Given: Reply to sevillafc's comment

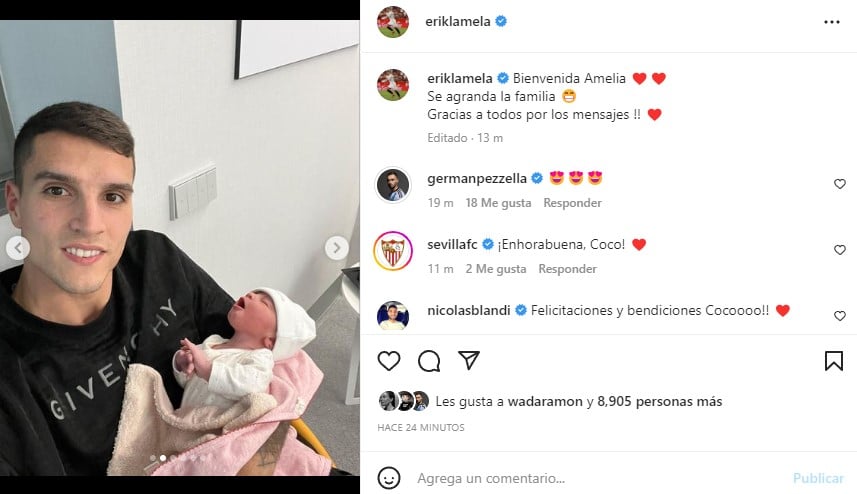Looking at the screenshot, I should pos(567,269).
